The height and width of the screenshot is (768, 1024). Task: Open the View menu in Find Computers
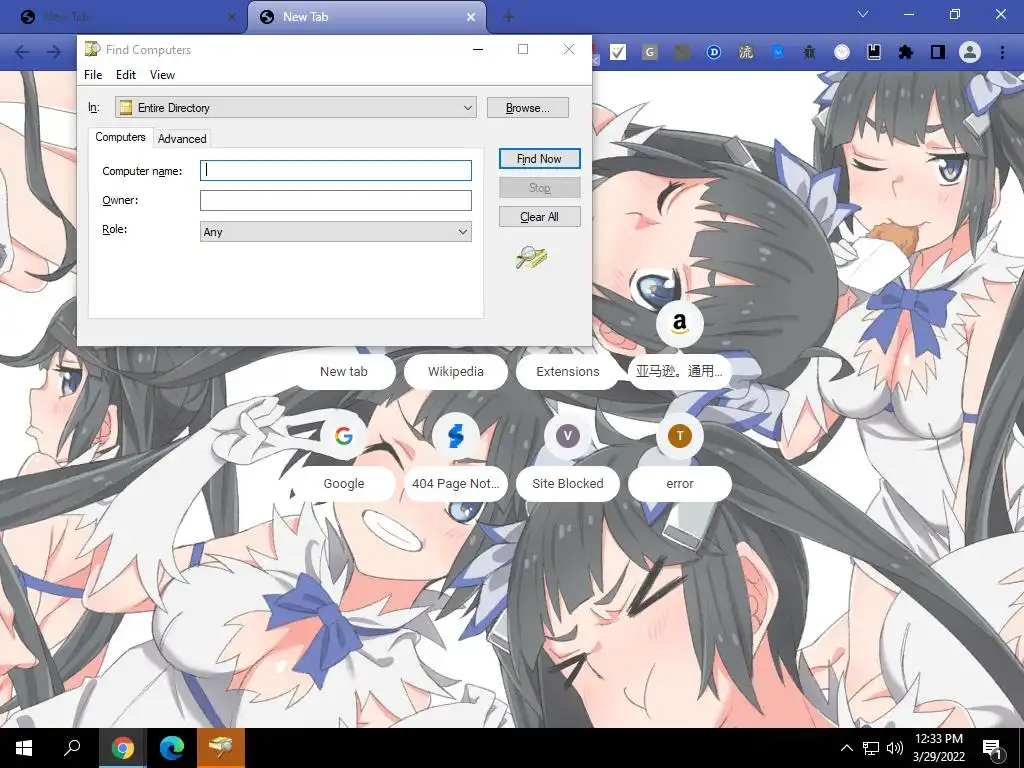click(162, 75)
